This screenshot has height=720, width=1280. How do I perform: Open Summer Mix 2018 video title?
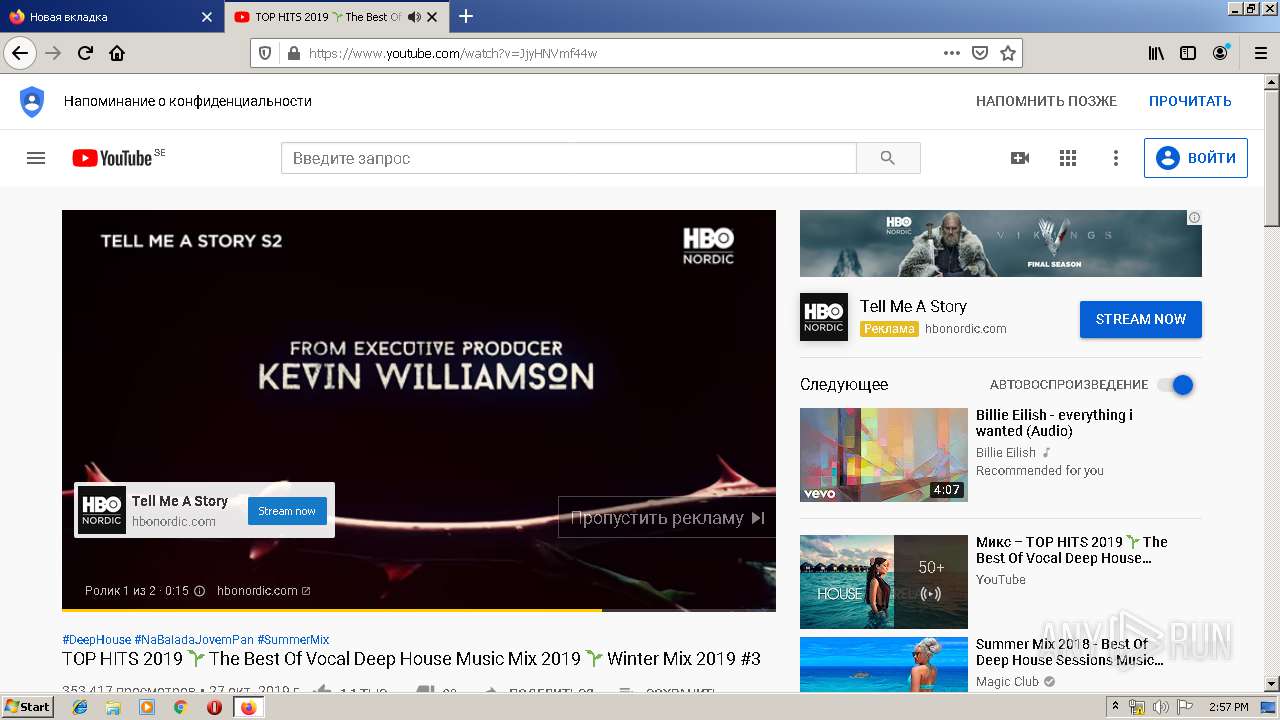coord(1069,652)
